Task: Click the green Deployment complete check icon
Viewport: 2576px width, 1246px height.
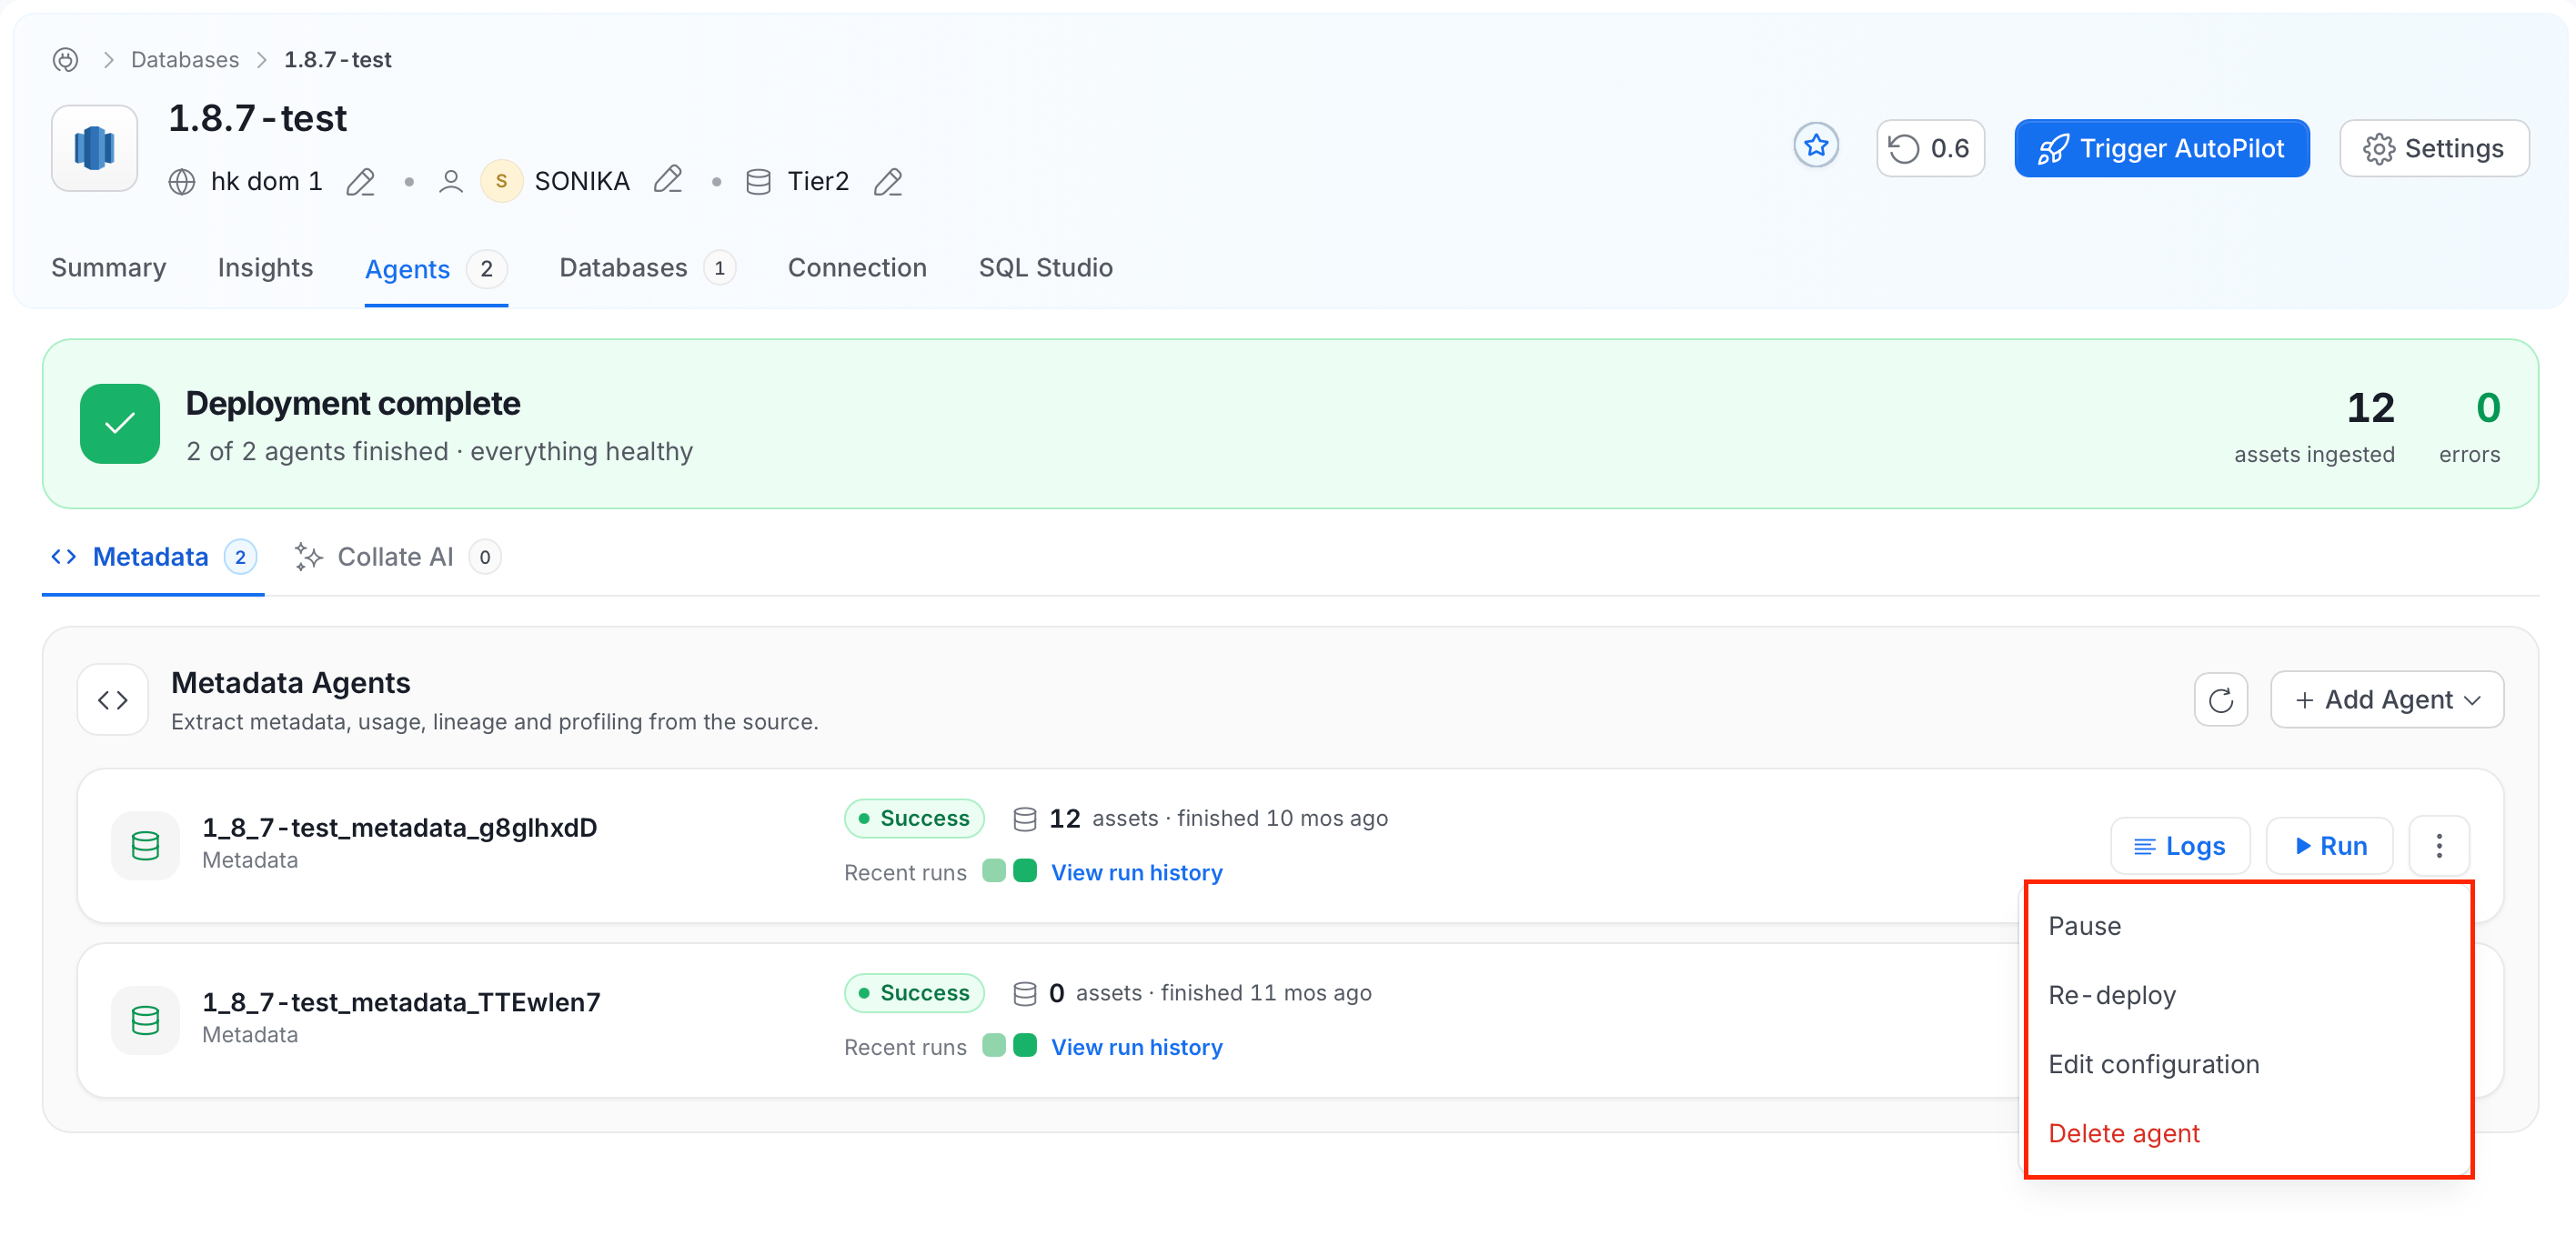Action: tap(120, 424)
